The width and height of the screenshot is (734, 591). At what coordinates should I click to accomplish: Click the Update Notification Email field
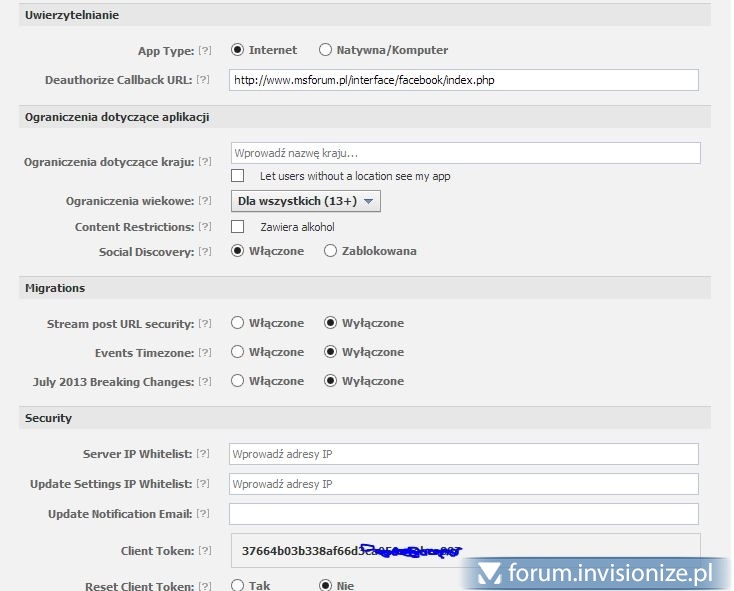coord(463,514)
